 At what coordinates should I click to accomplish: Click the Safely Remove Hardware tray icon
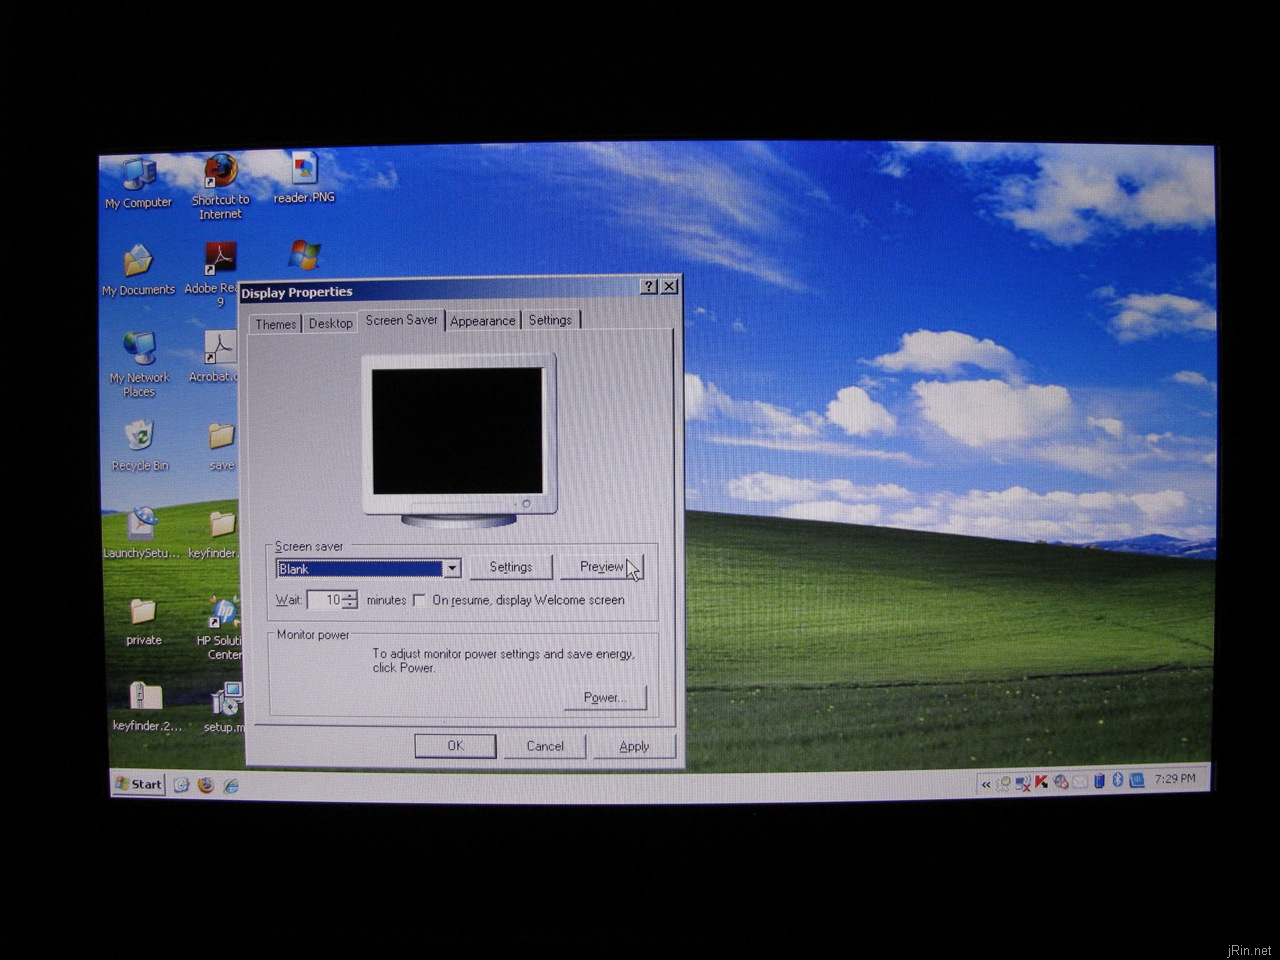tap(1003, 783)
